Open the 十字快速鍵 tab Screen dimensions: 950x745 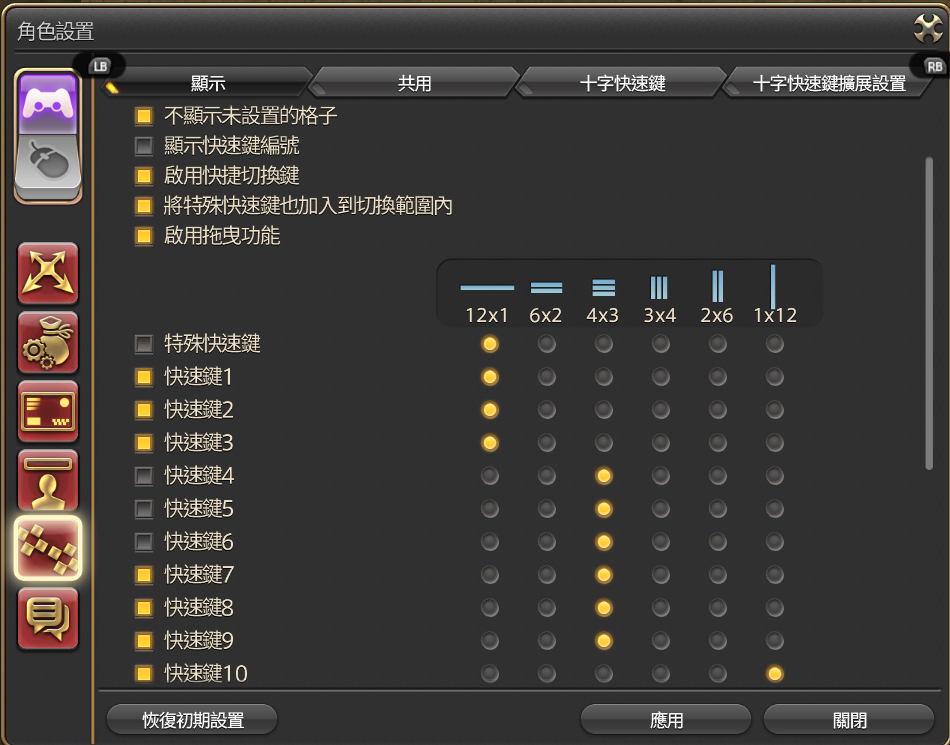(x=622, y=84)
